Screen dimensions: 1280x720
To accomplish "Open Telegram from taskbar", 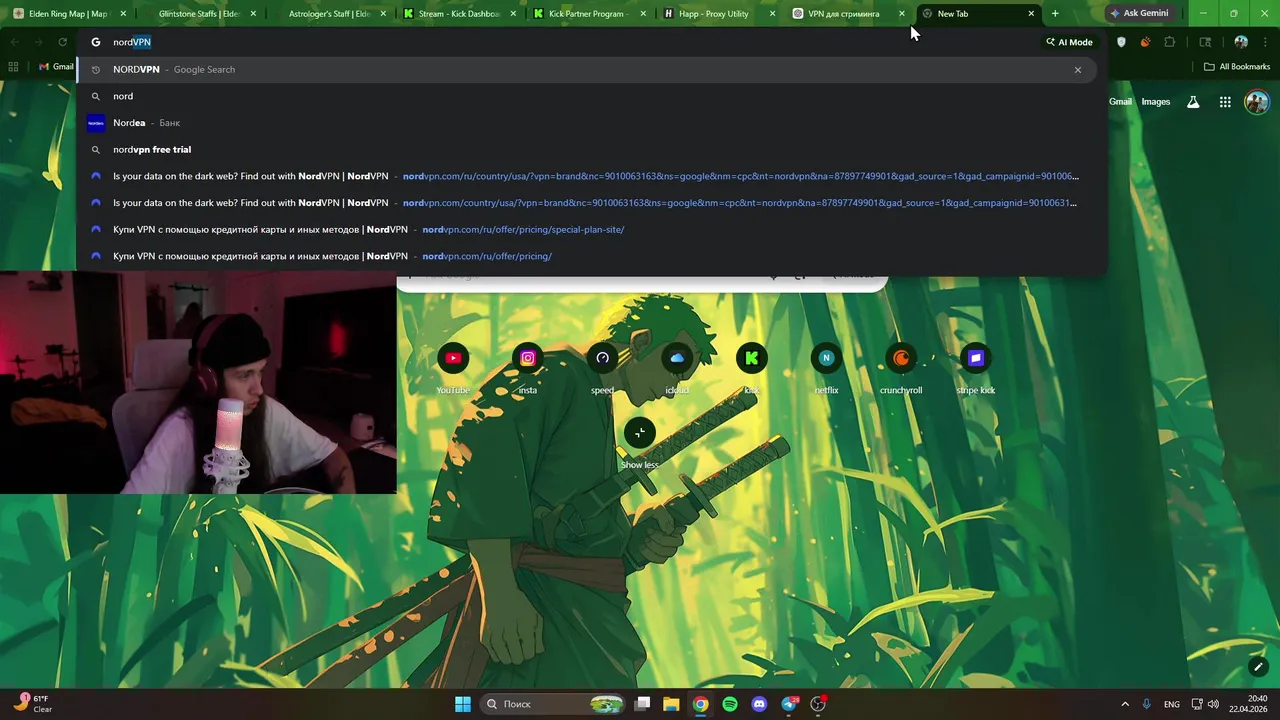I will click(789, 704).
